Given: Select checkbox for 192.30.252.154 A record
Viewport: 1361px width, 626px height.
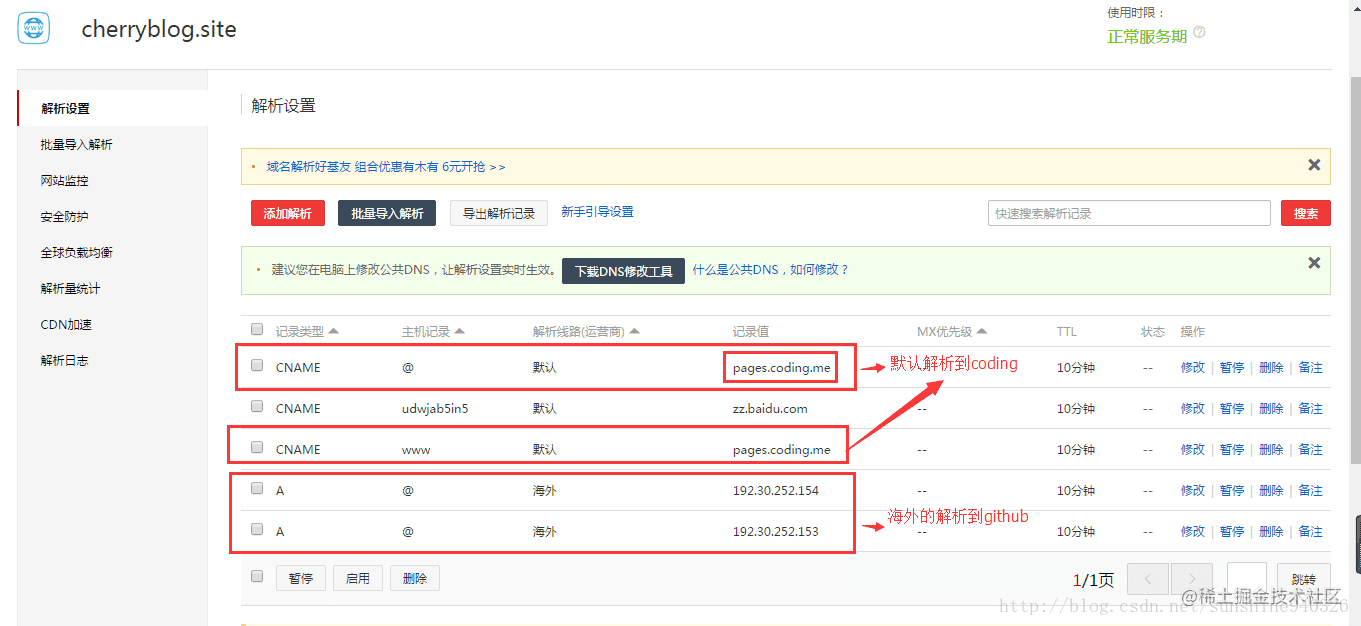Looking at the screenshot, I should [x=257, y=488].
